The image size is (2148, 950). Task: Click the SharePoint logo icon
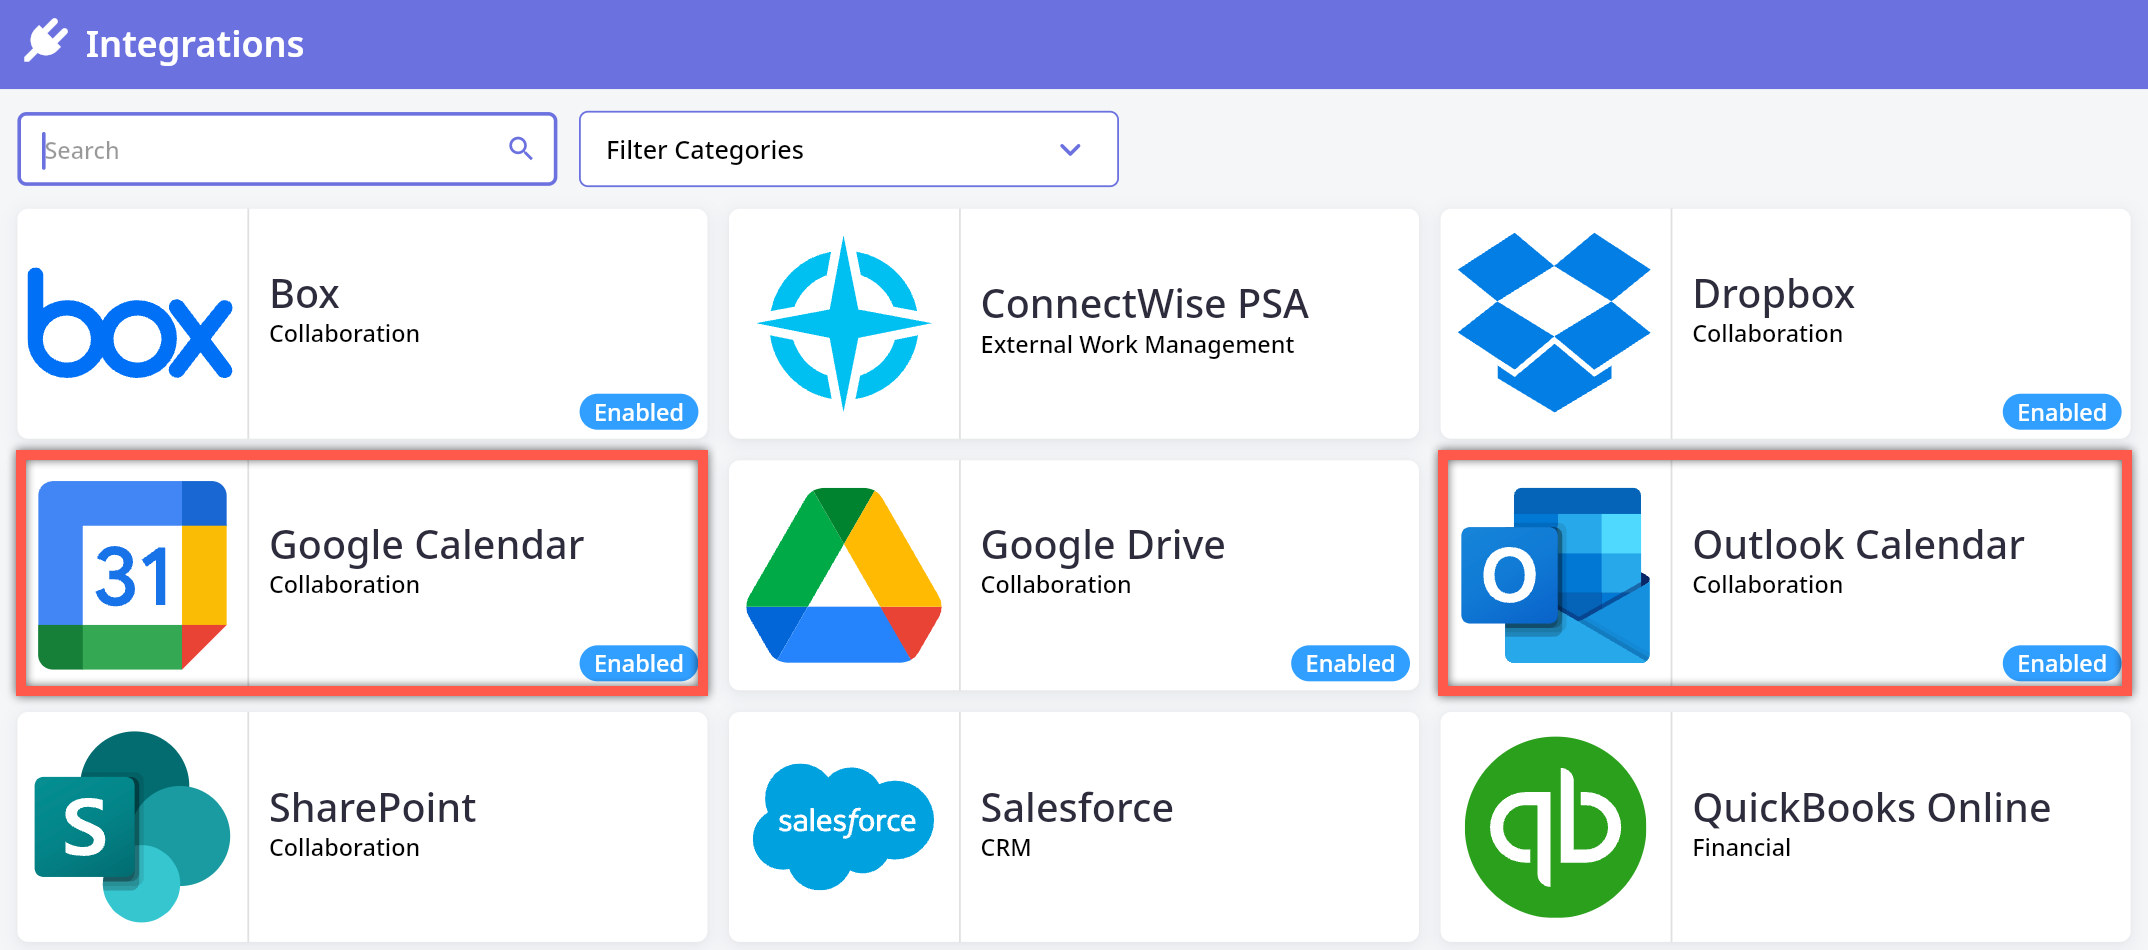pyautogui.click(x=132, y=826)
